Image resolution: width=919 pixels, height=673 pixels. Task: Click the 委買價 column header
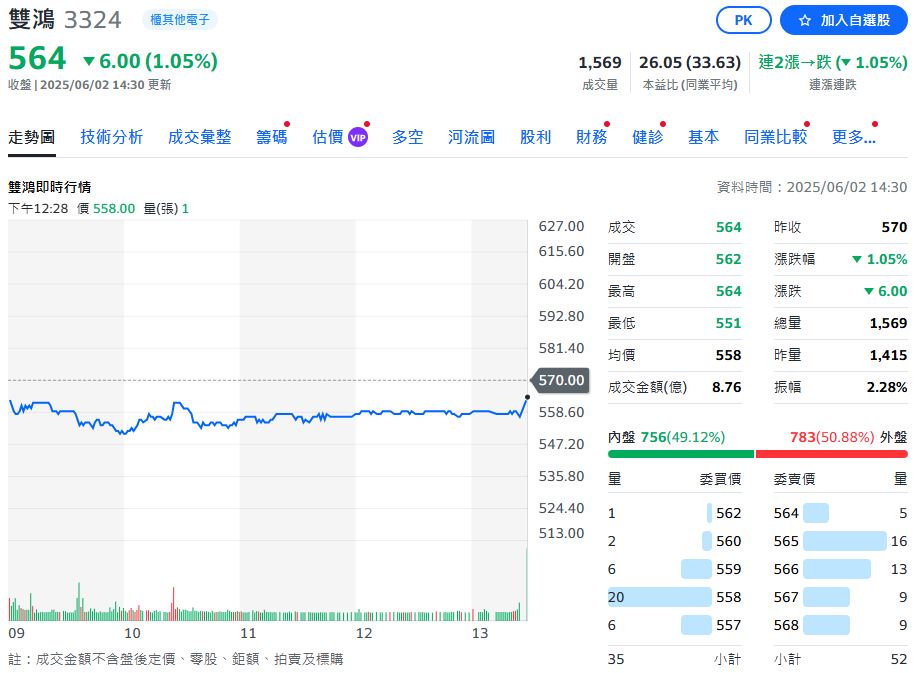coord(720,480)
